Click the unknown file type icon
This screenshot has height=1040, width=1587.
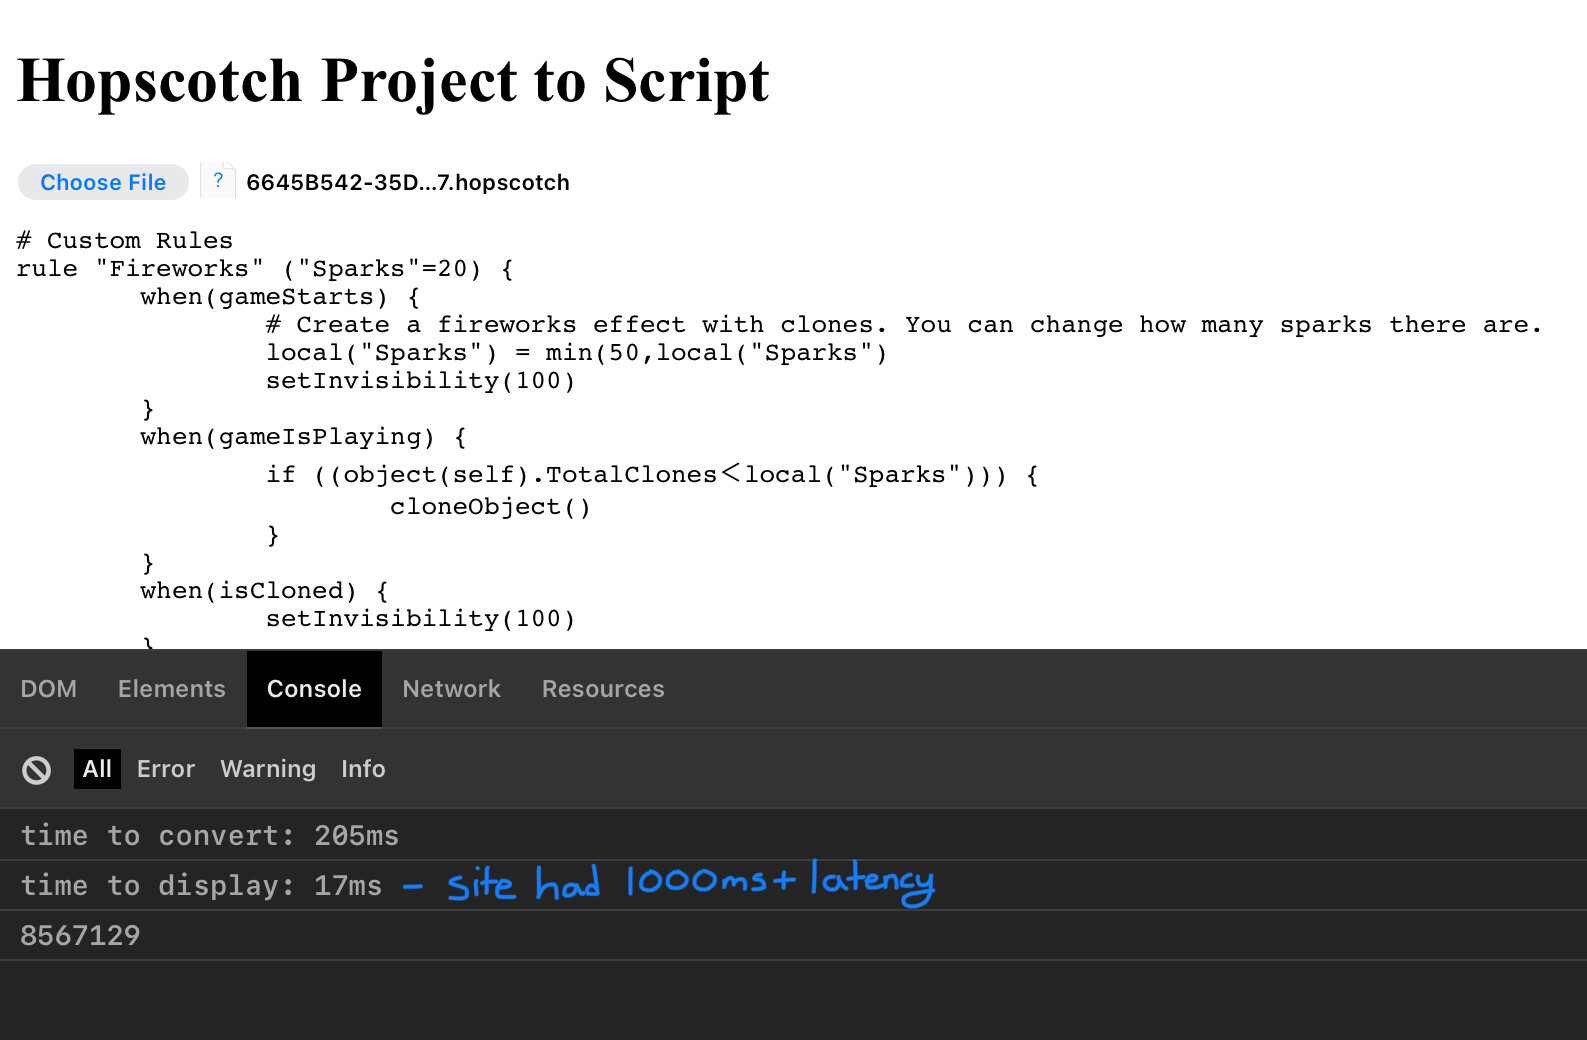coord(218,181)
